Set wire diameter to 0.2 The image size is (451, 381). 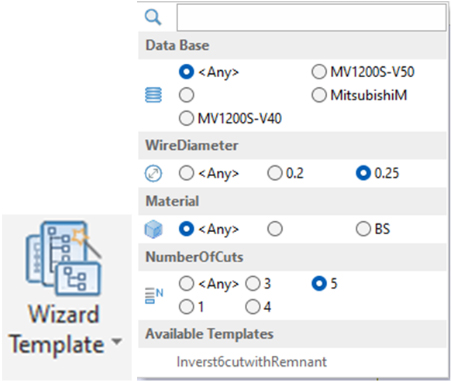[285, 173]
